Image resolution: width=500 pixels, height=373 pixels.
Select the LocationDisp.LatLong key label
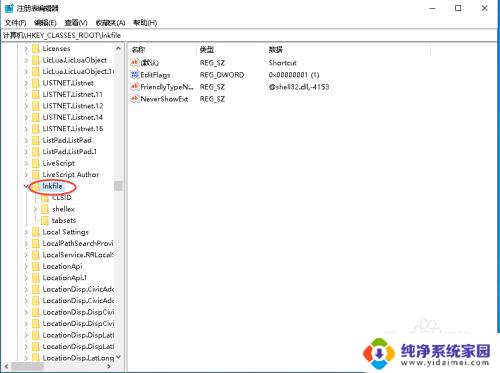78,358
